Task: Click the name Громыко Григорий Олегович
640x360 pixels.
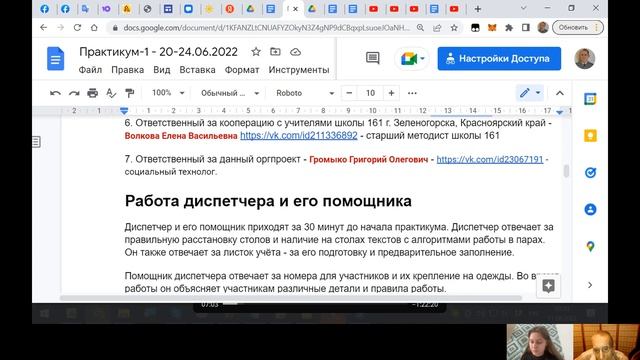Action: click(369, 160)
